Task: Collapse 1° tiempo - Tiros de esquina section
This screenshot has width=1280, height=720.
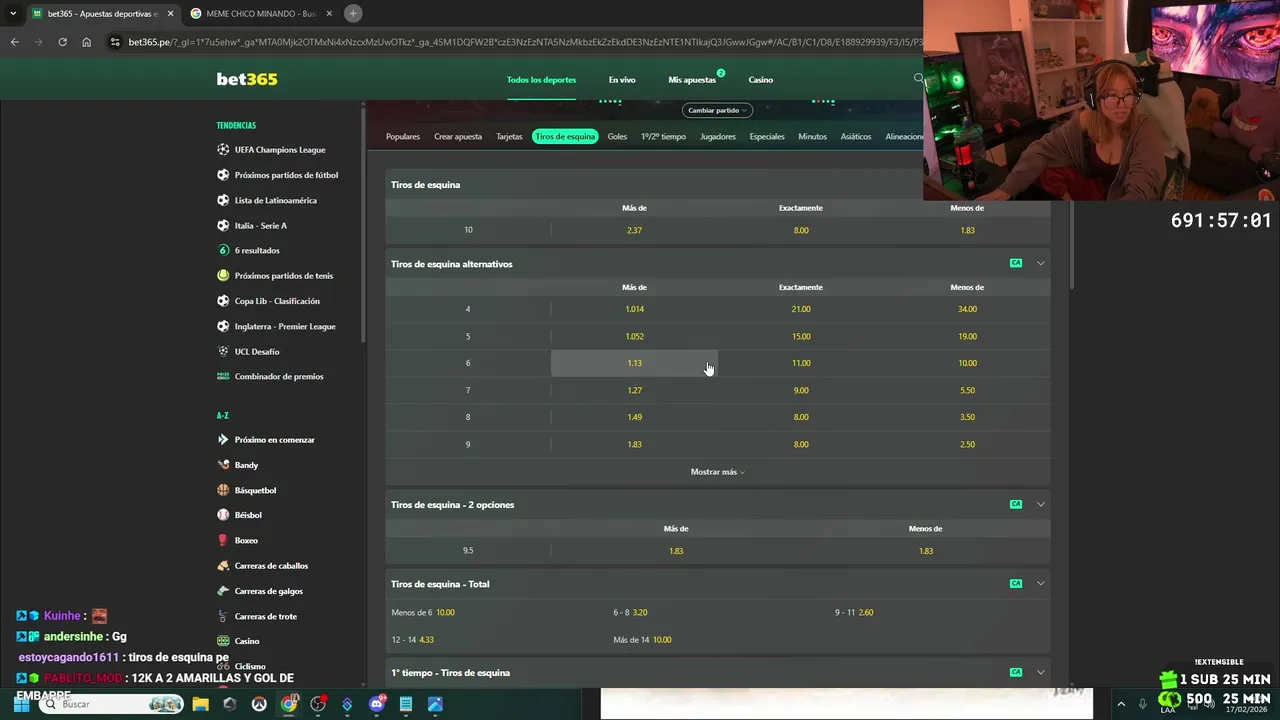Action: pos(1040,672)
